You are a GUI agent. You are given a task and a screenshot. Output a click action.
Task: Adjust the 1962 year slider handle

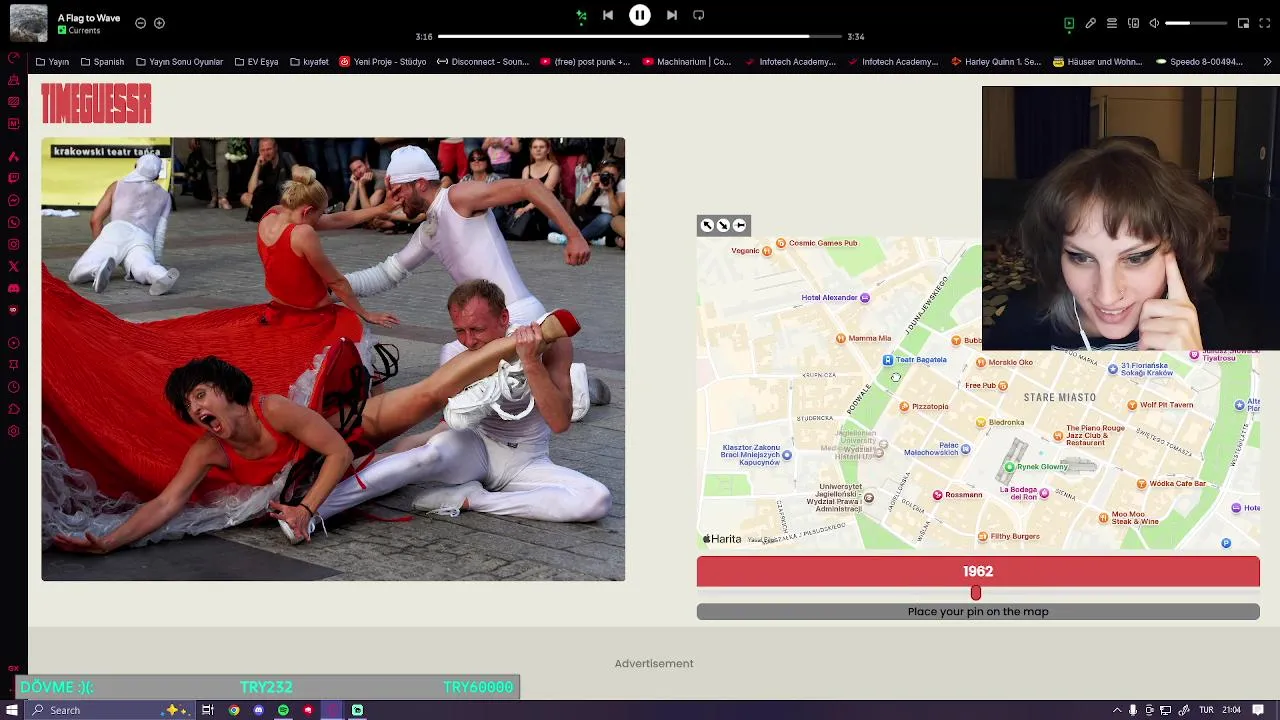pos(976,593)
